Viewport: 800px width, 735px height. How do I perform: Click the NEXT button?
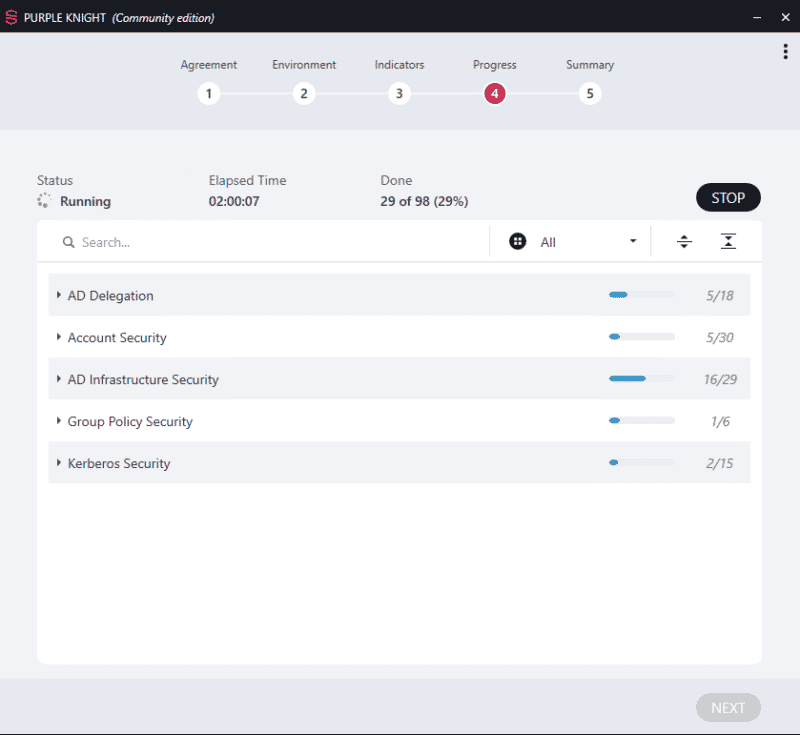728,708
